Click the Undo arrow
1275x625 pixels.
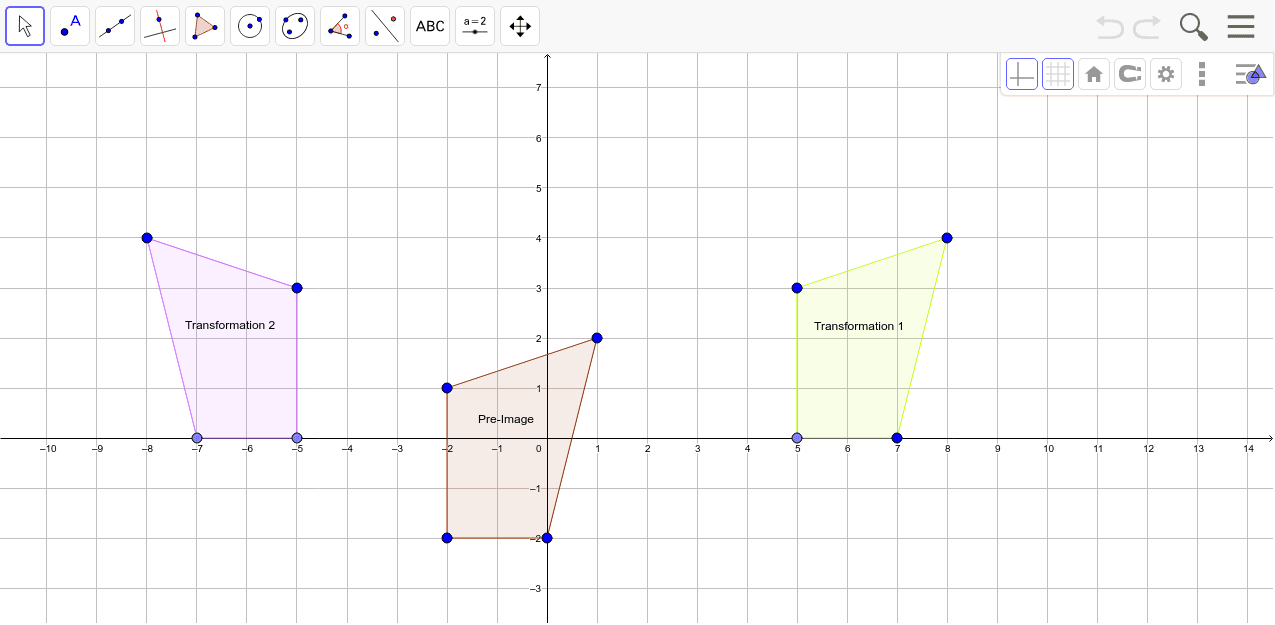click(x=1109, y=26)
